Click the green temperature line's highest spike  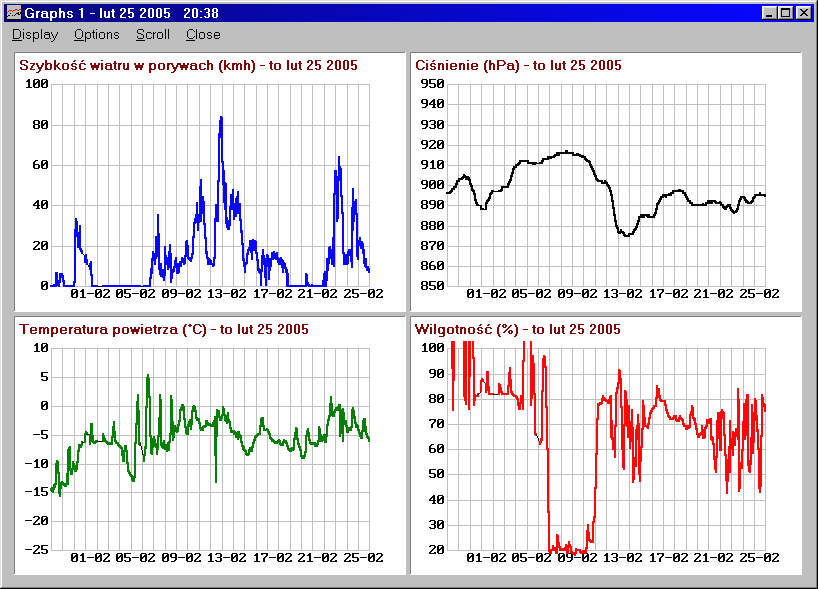click(148, 377)
